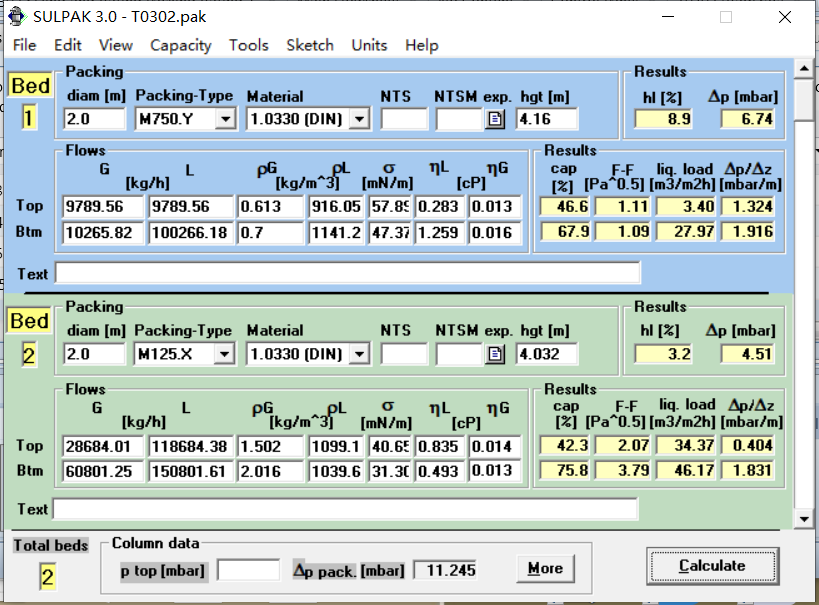
Task: Expand Bed 1 Material dropdown 1.0330 (DIN)
Action: [359, 119]
